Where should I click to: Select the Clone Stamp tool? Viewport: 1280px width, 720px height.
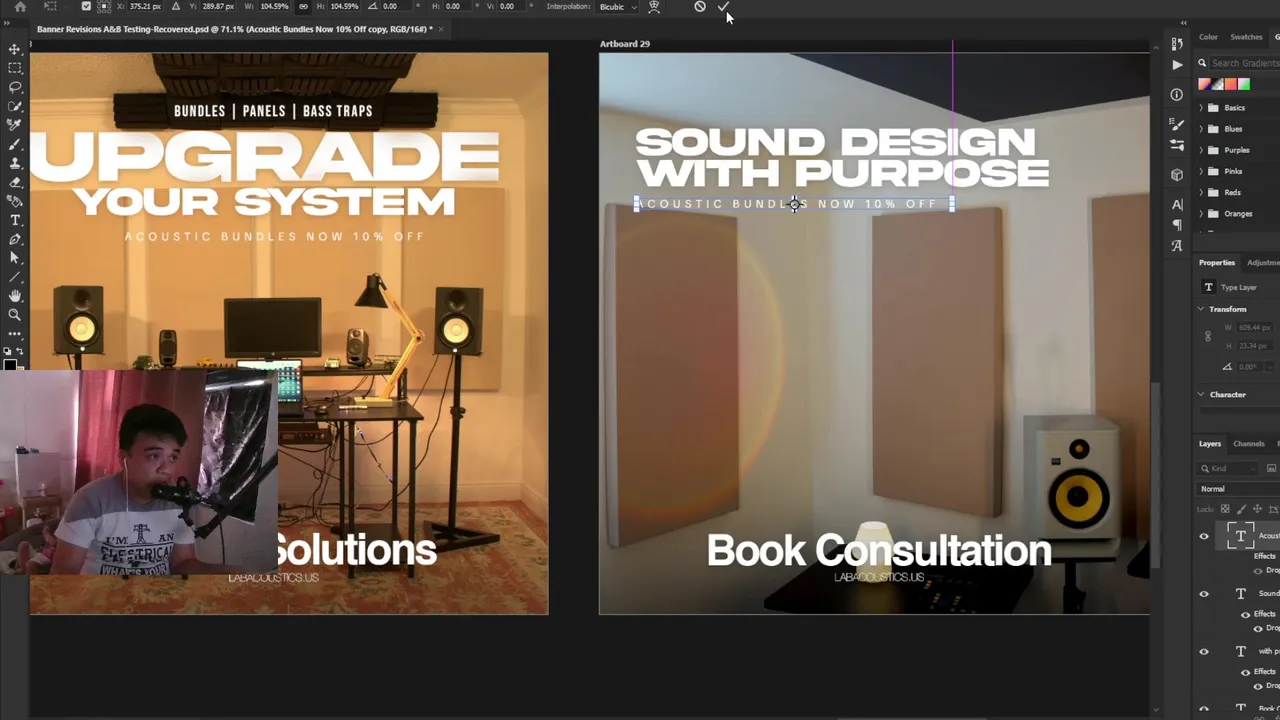point(15,163)
